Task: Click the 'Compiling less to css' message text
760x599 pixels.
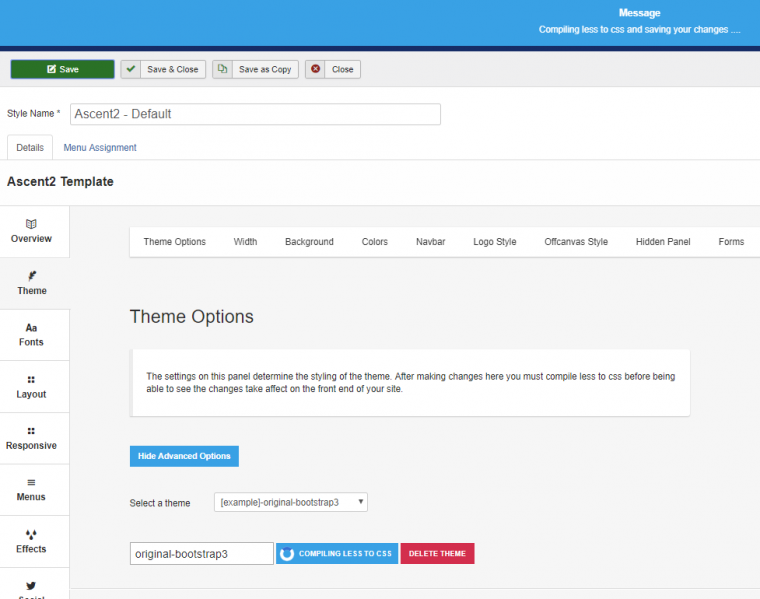Action: [x=639, y=30]
